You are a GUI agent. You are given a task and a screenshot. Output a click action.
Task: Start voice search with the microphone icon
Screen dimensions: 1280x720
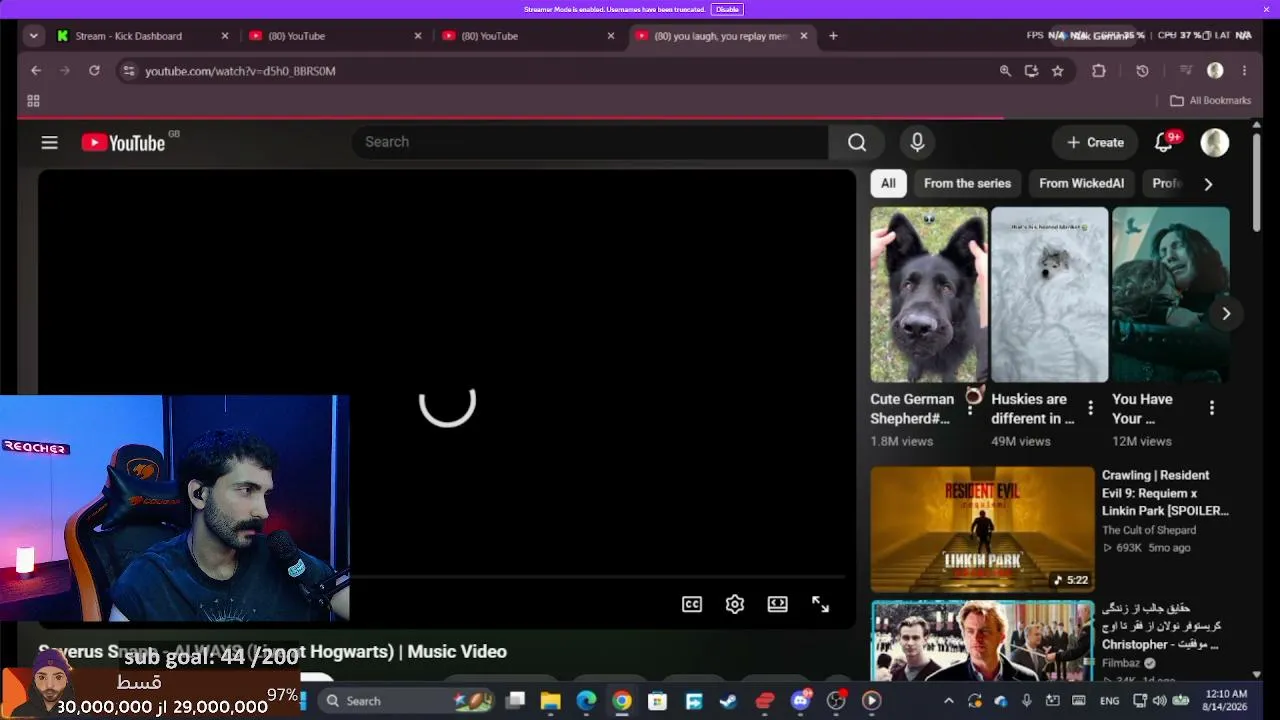point(917,142)
